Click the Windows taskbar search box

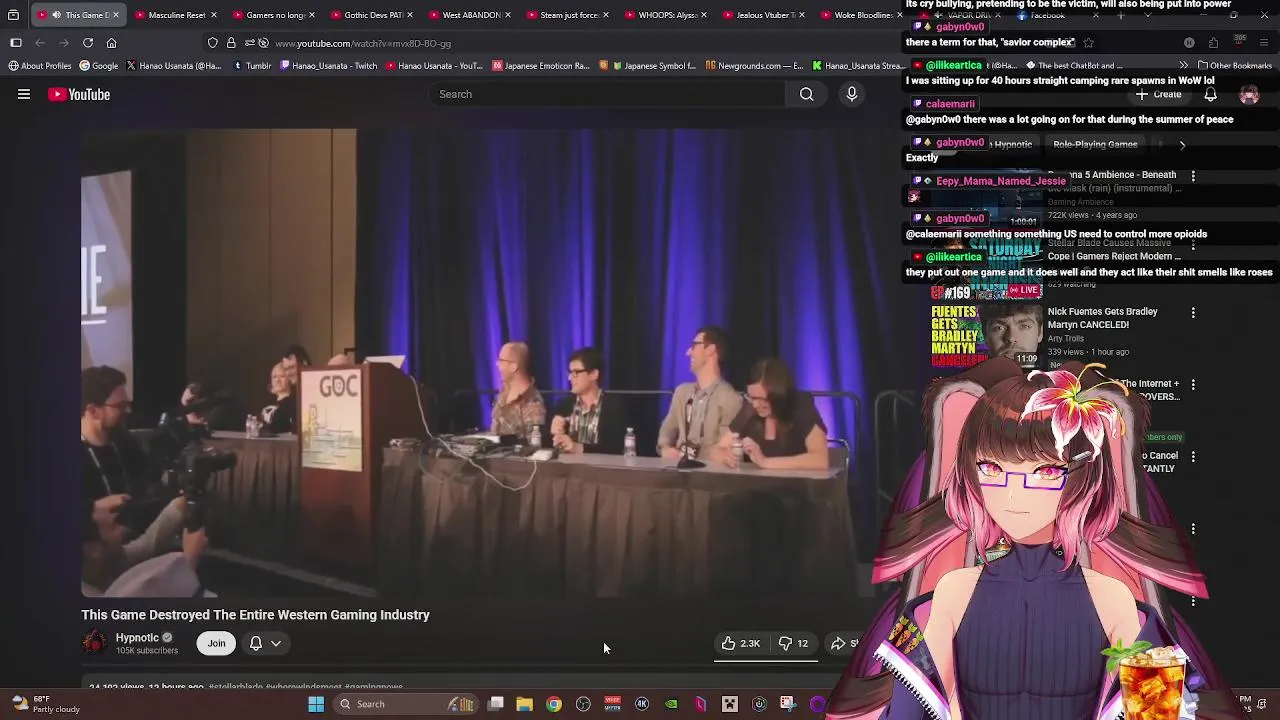tap(404, 704)
